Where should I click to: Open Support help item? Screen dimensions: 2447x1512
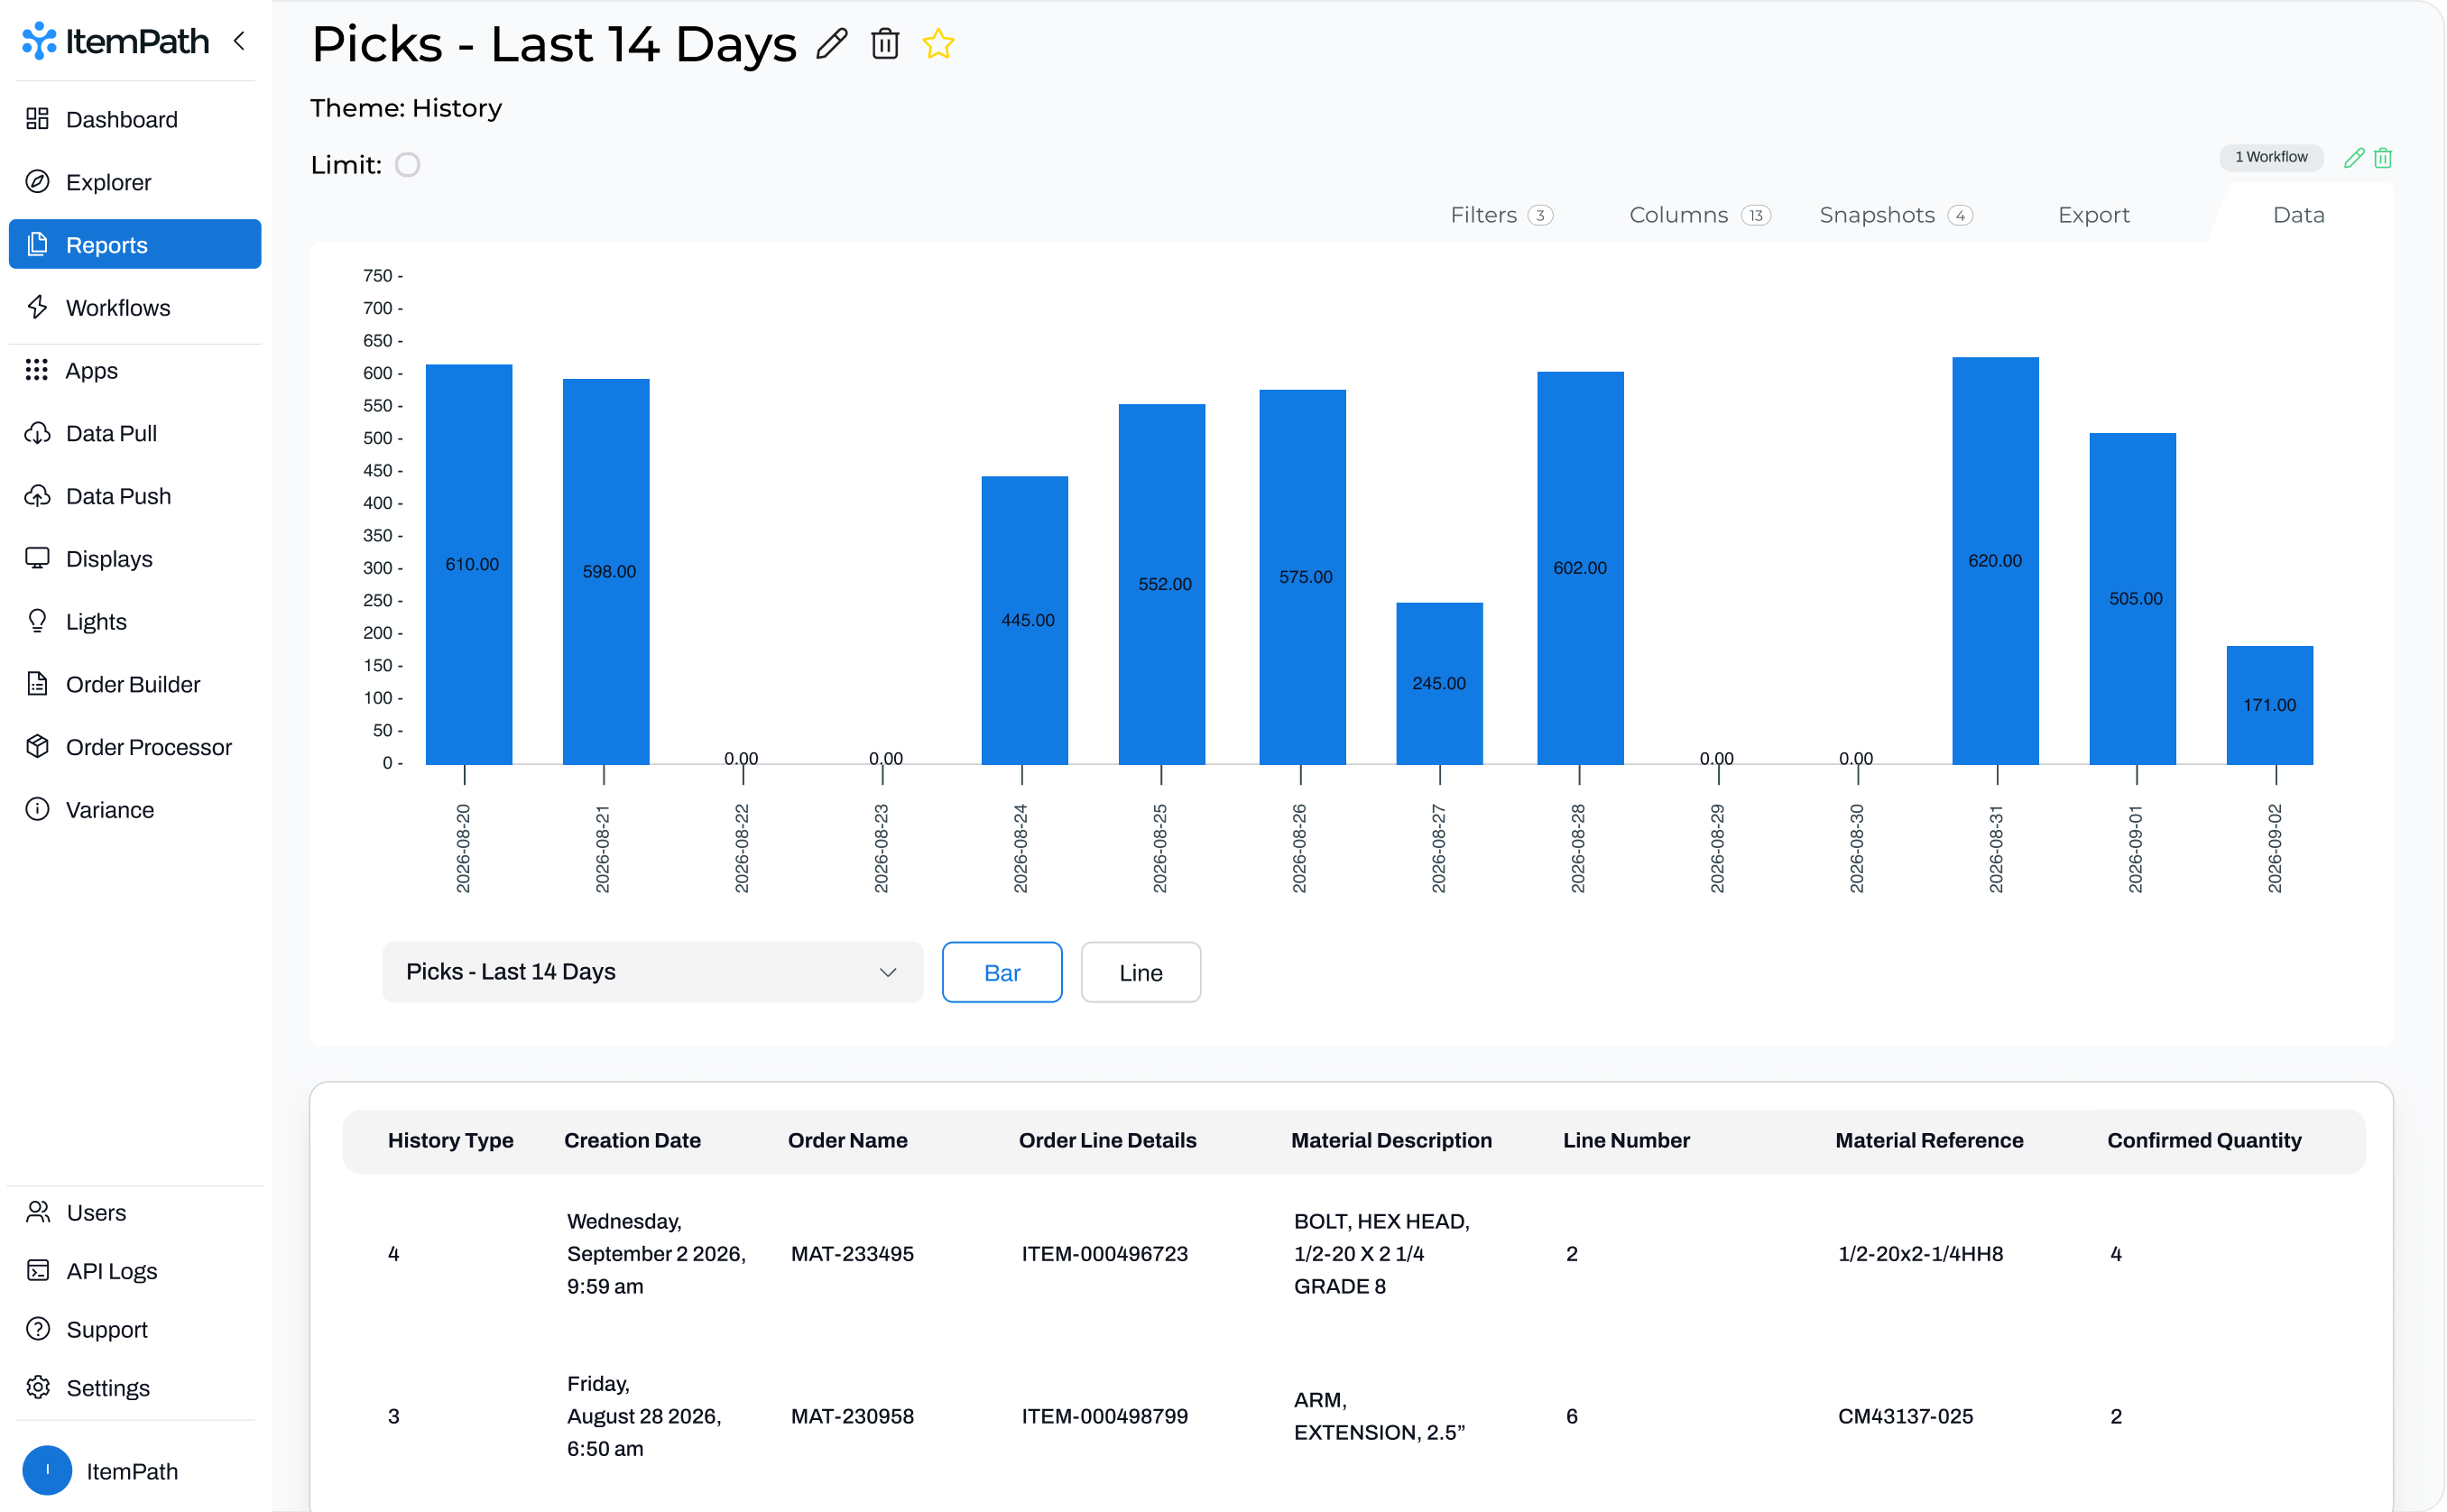[x=135, y=1329]
